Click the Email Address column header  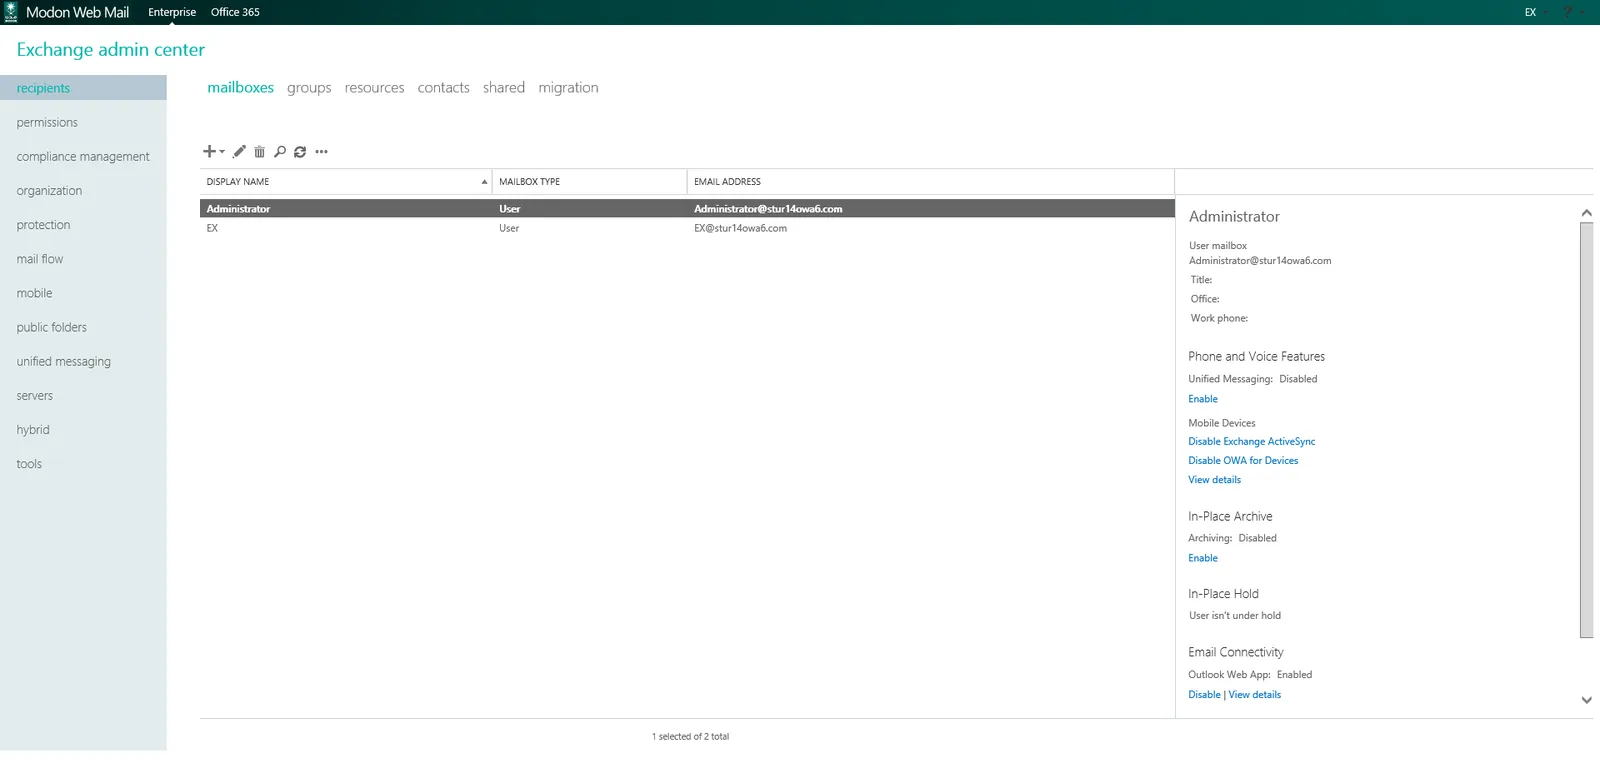pos(931,182)
